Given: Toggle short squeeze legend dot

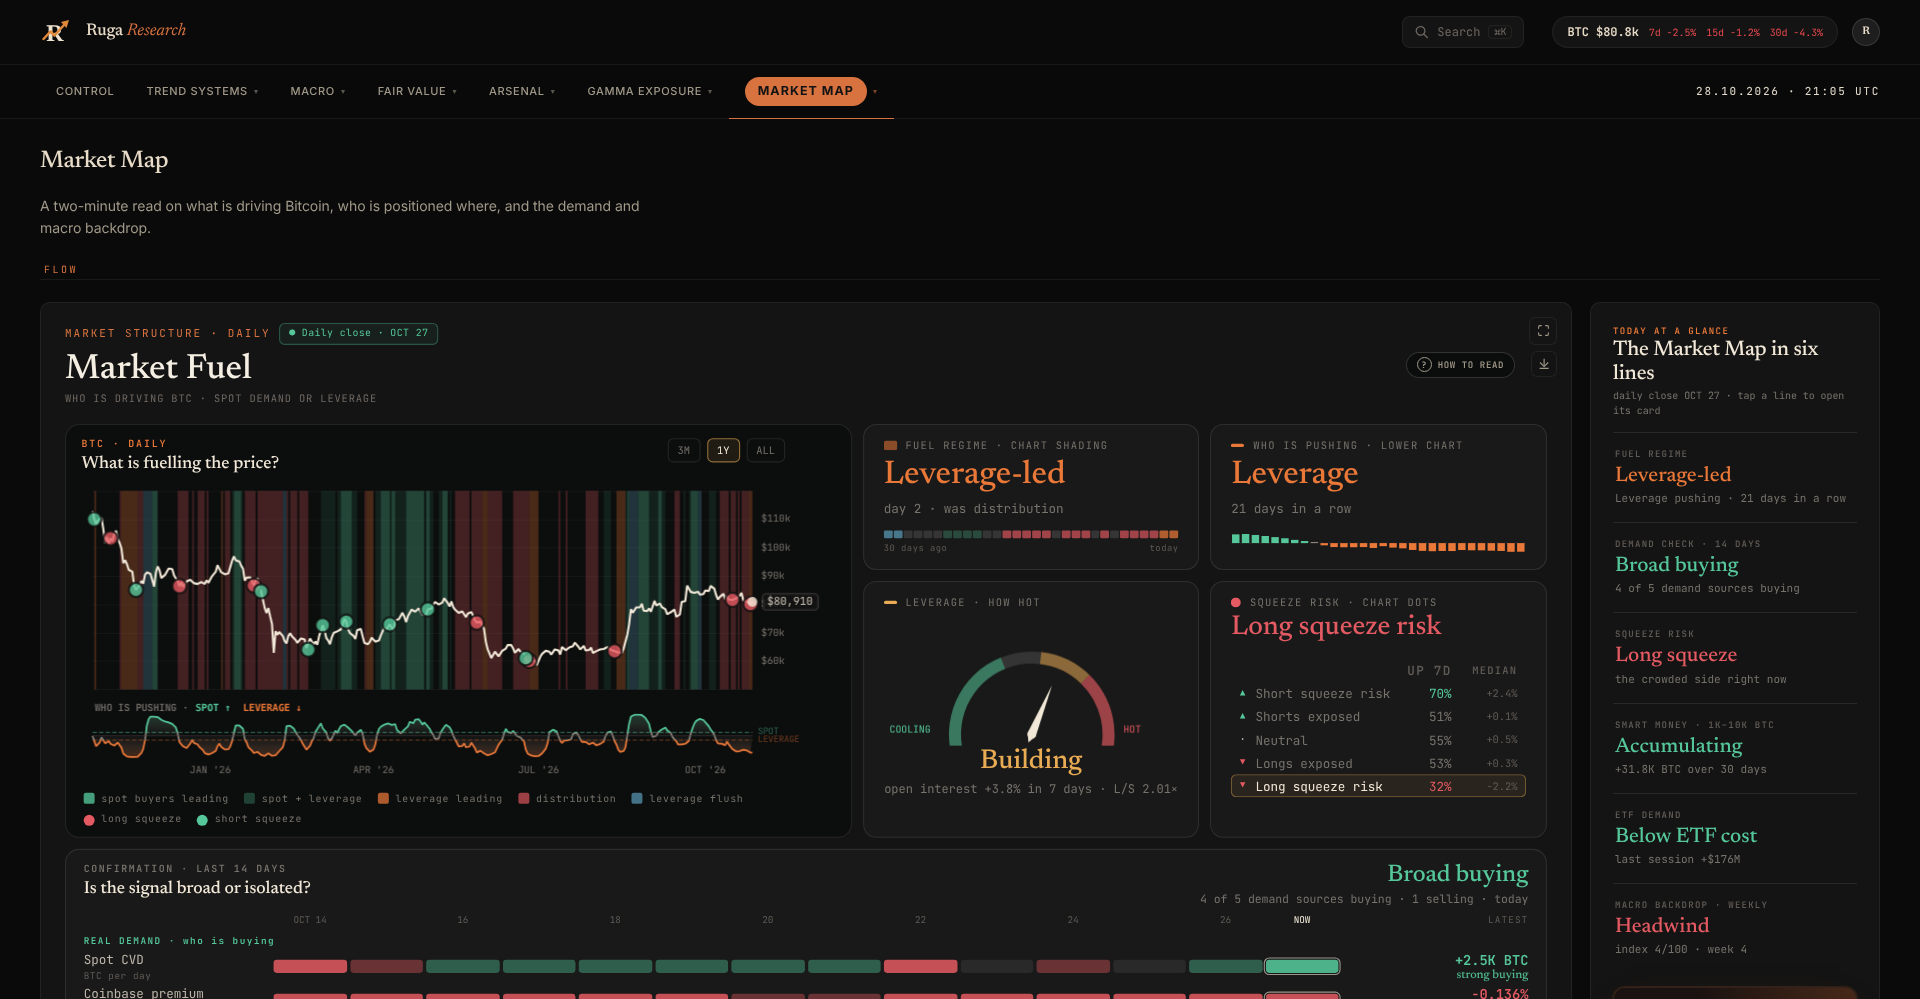Looking at the screenshot, I should [x=249, y=819].
